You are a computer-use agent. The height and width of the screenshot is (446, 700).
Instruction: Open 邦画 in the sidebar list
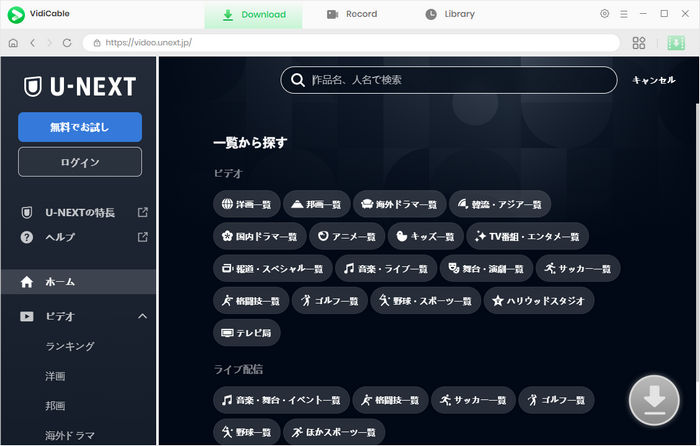[x=55, y=406]
